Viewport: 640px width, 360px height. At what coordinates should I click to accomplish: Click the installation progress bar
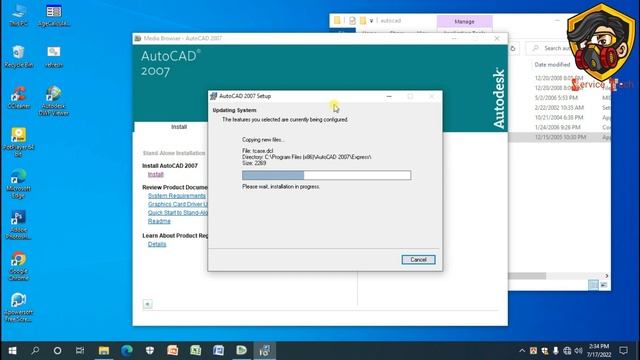tap(327, 176)
